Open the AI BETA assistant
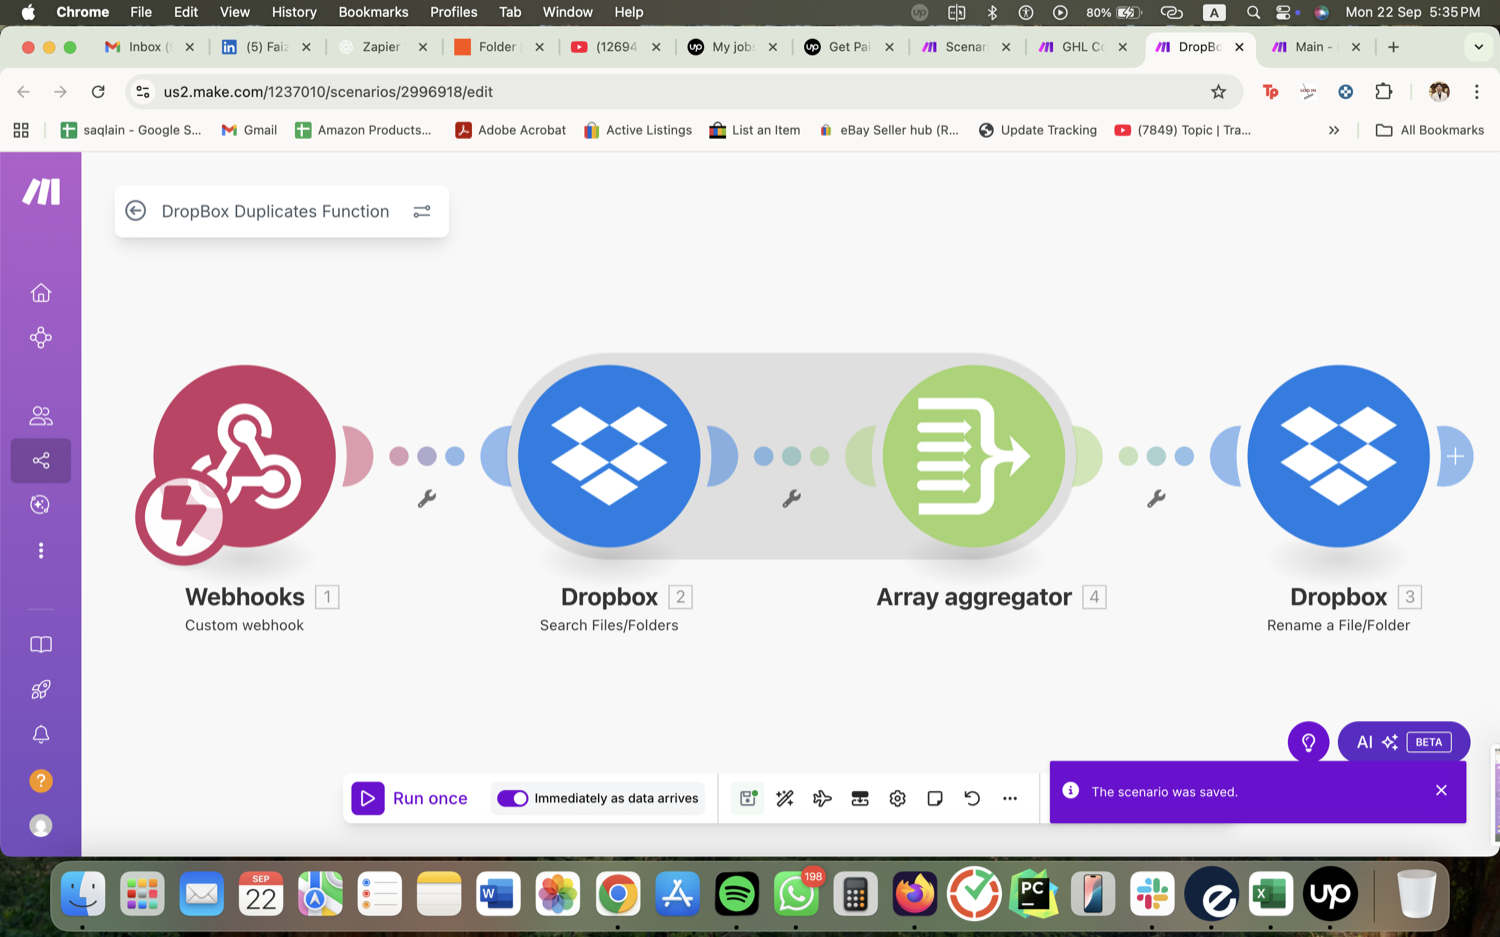 pyautogui.click(x=1404, y=742)
